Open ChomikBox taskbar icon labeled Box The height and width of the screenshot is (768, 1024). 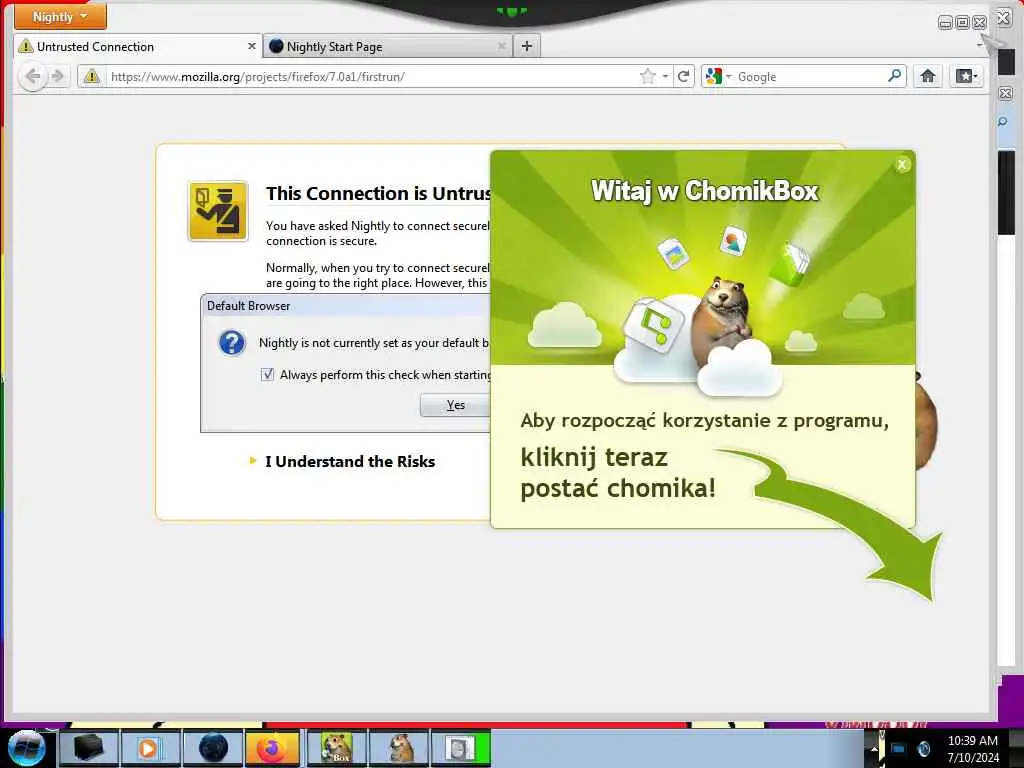click(336, 748)
